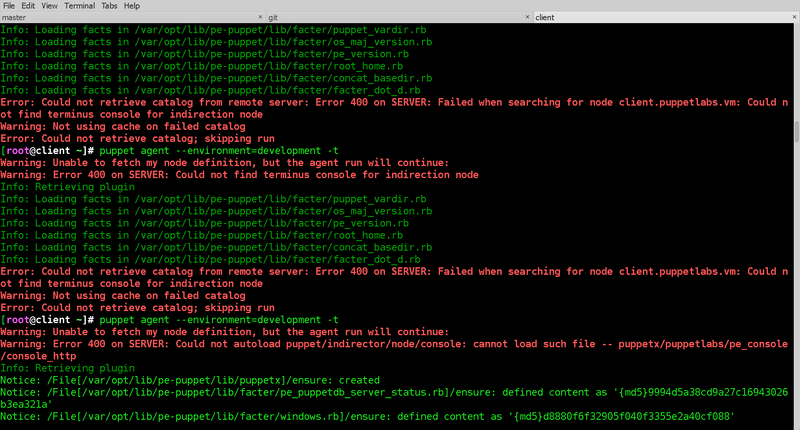
Task: Click the first 'puppet agent --environment=development -t' command
Action: click(218, 151)
